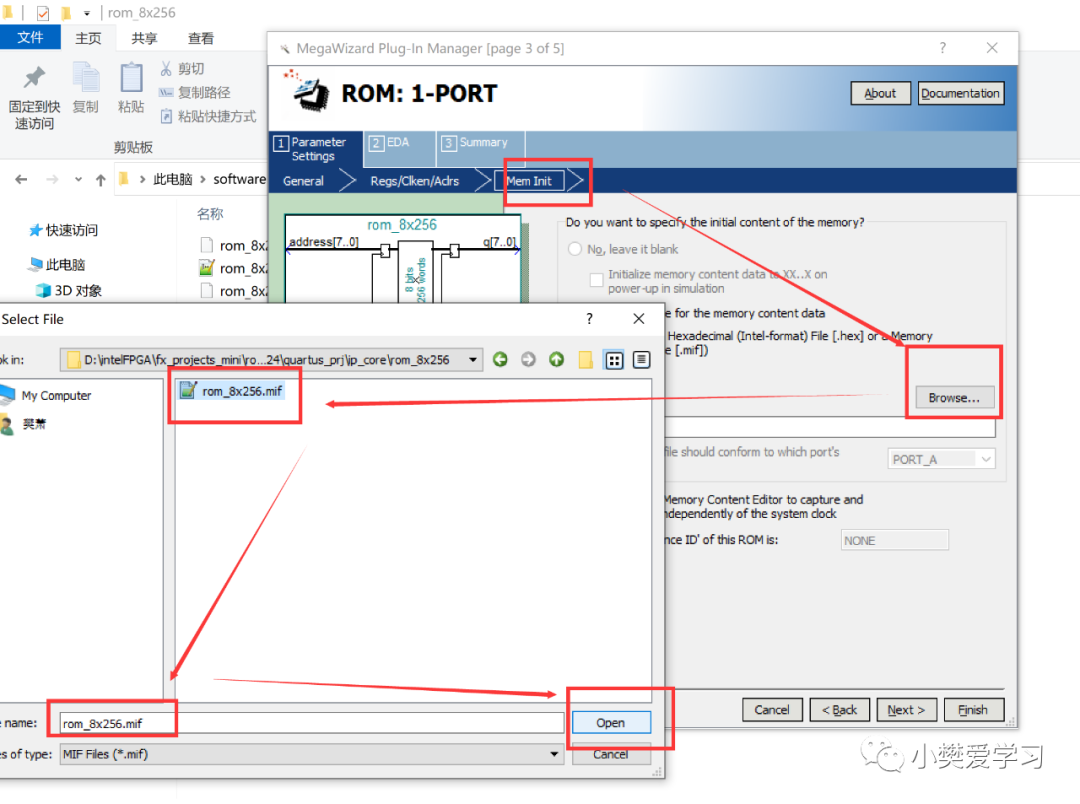The height and width of the screenshot is (804, 1080).
Task: Click About button in MegaWizard
Action: (x=880, y=93)
